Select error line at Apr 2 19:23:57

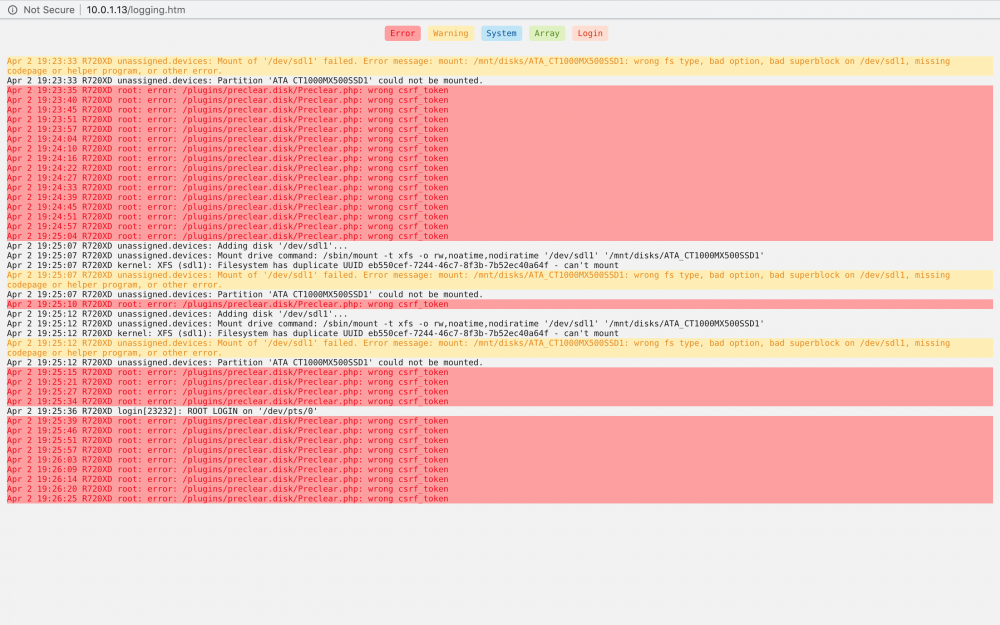click(500, 129)
